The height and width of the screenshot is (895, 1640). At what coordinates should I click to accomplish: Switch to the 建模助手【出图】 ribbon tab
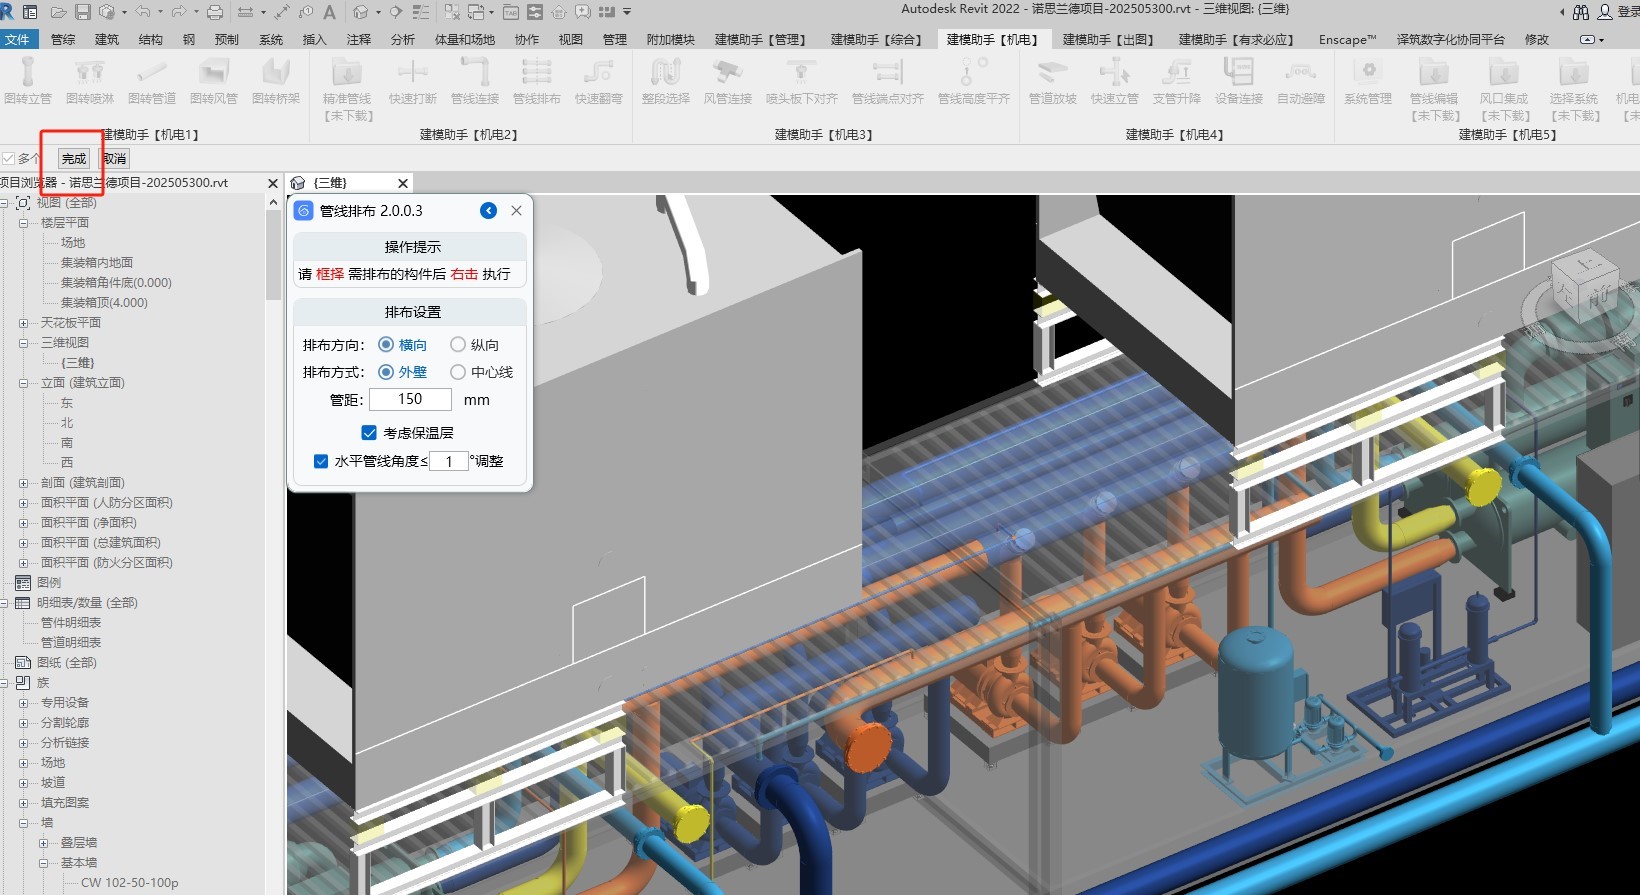tap(1107, 40)
